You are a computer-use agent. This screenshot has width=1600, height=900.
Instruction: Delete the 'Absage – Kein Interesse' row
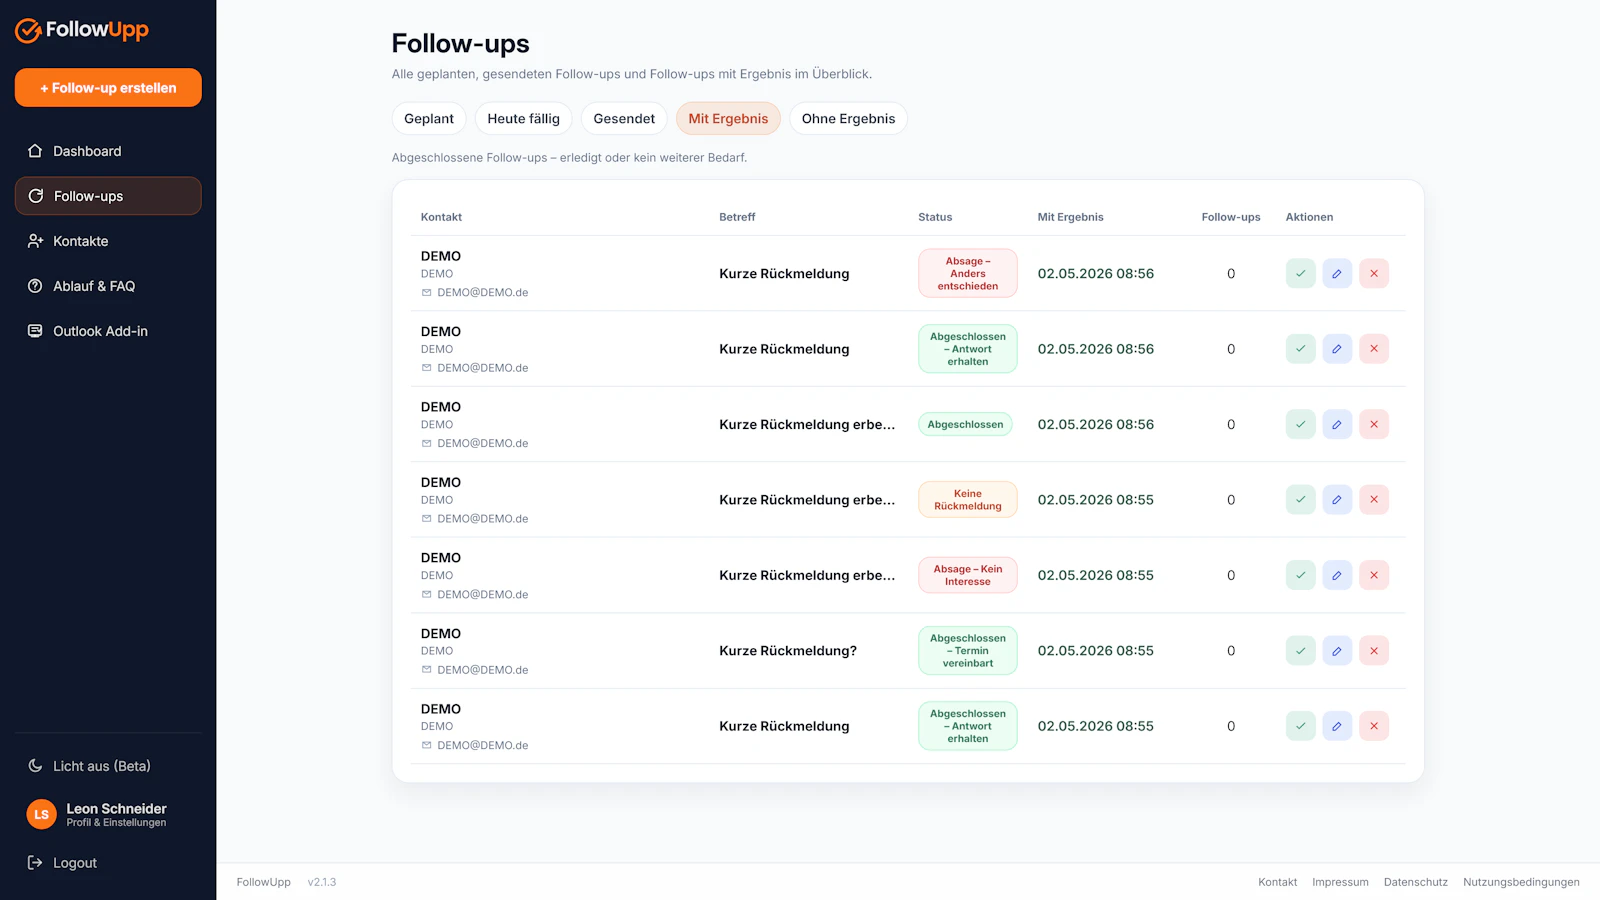(x=1374, y=575)
